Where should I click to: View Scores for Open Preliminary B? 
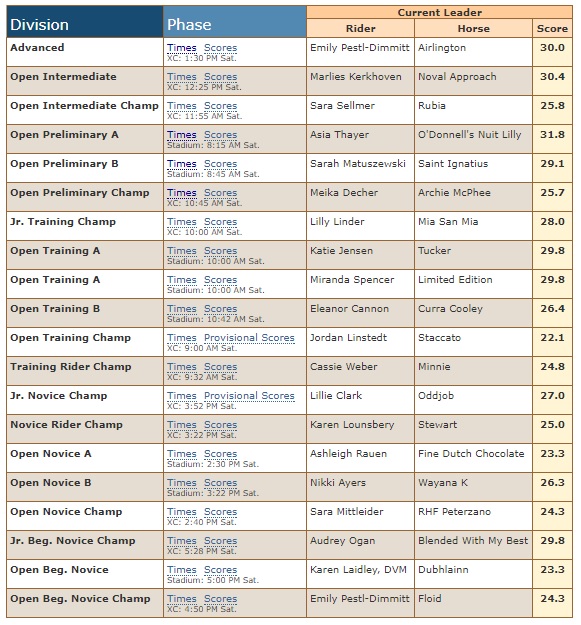(x=220, y=164)
